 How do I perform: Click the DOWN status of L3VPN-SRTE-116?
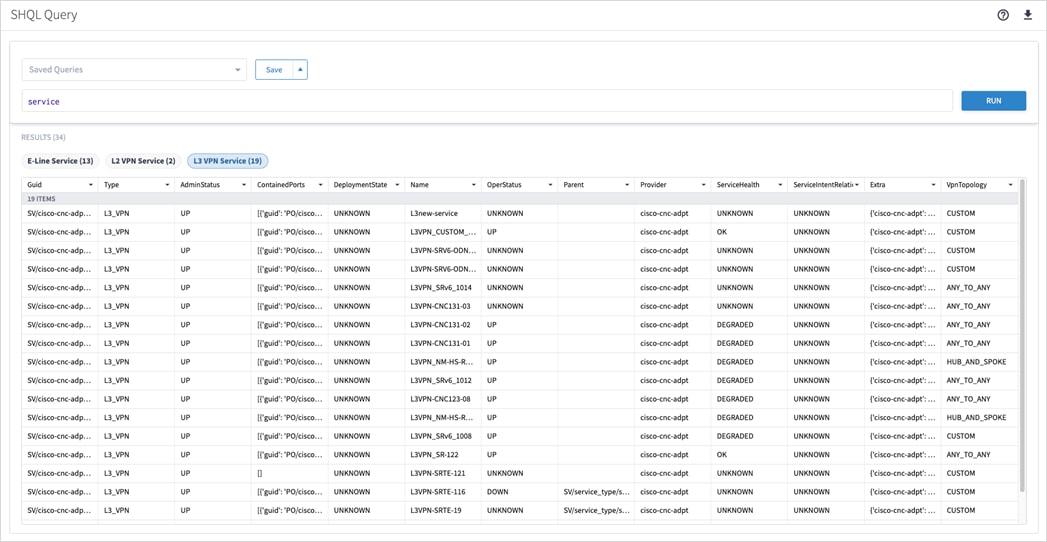(497, 492)
